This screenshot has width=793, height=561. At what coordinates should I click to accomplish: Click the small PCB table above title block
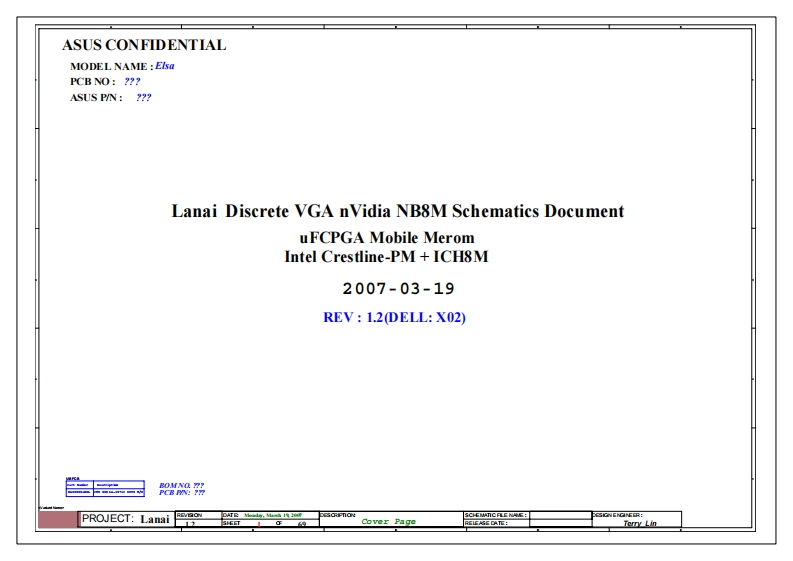[105, 489]
